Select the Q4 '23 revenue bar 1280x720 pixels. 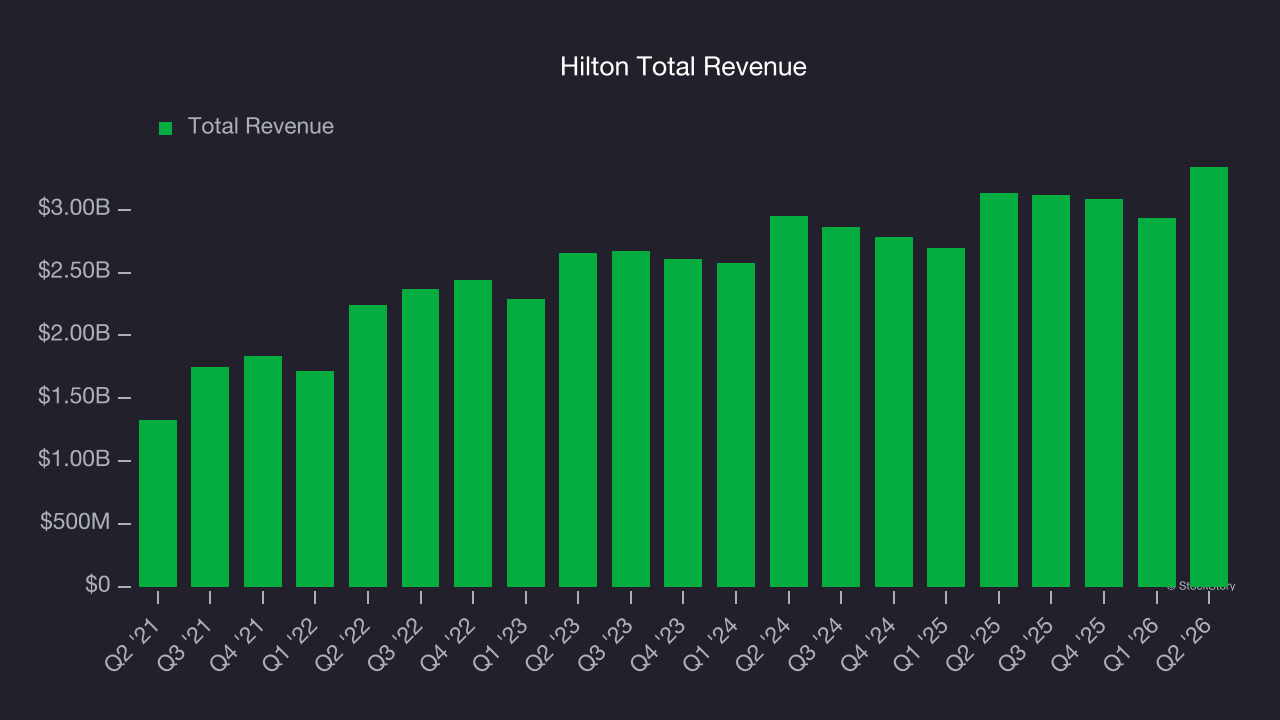click(683, 423)
